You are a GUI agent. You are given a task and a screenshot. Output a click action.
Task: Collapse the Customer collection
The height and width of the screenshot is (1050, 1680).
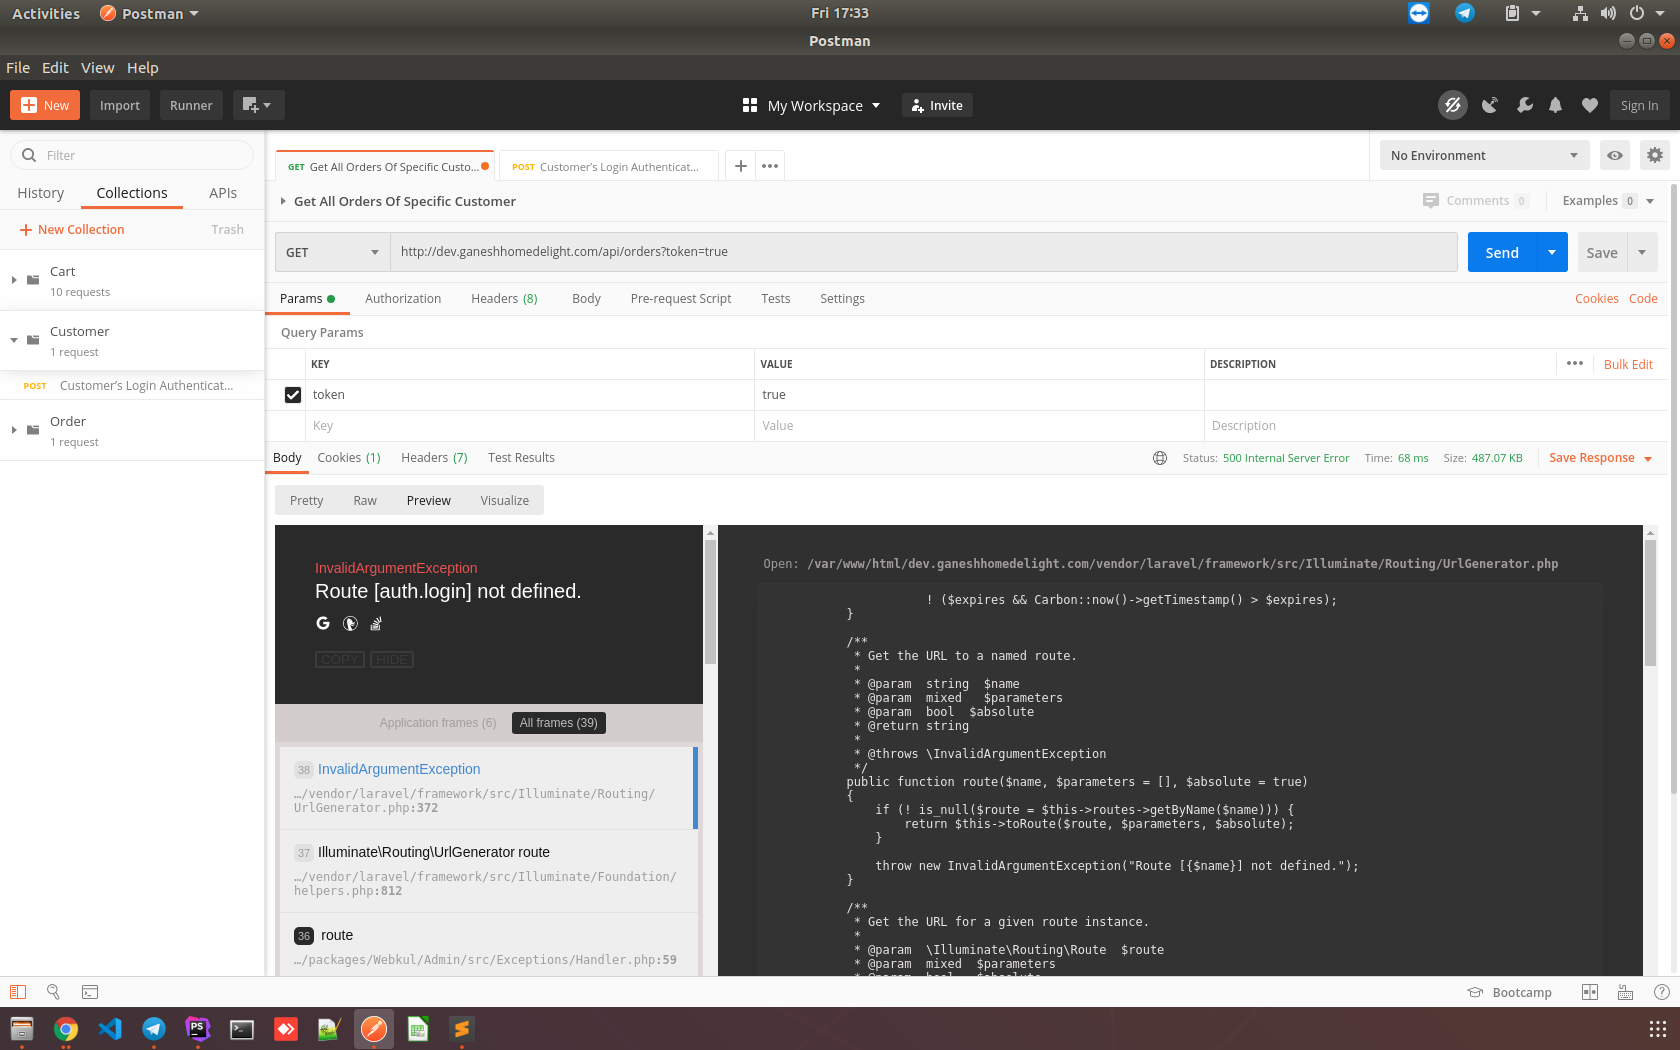click(14, 340)
